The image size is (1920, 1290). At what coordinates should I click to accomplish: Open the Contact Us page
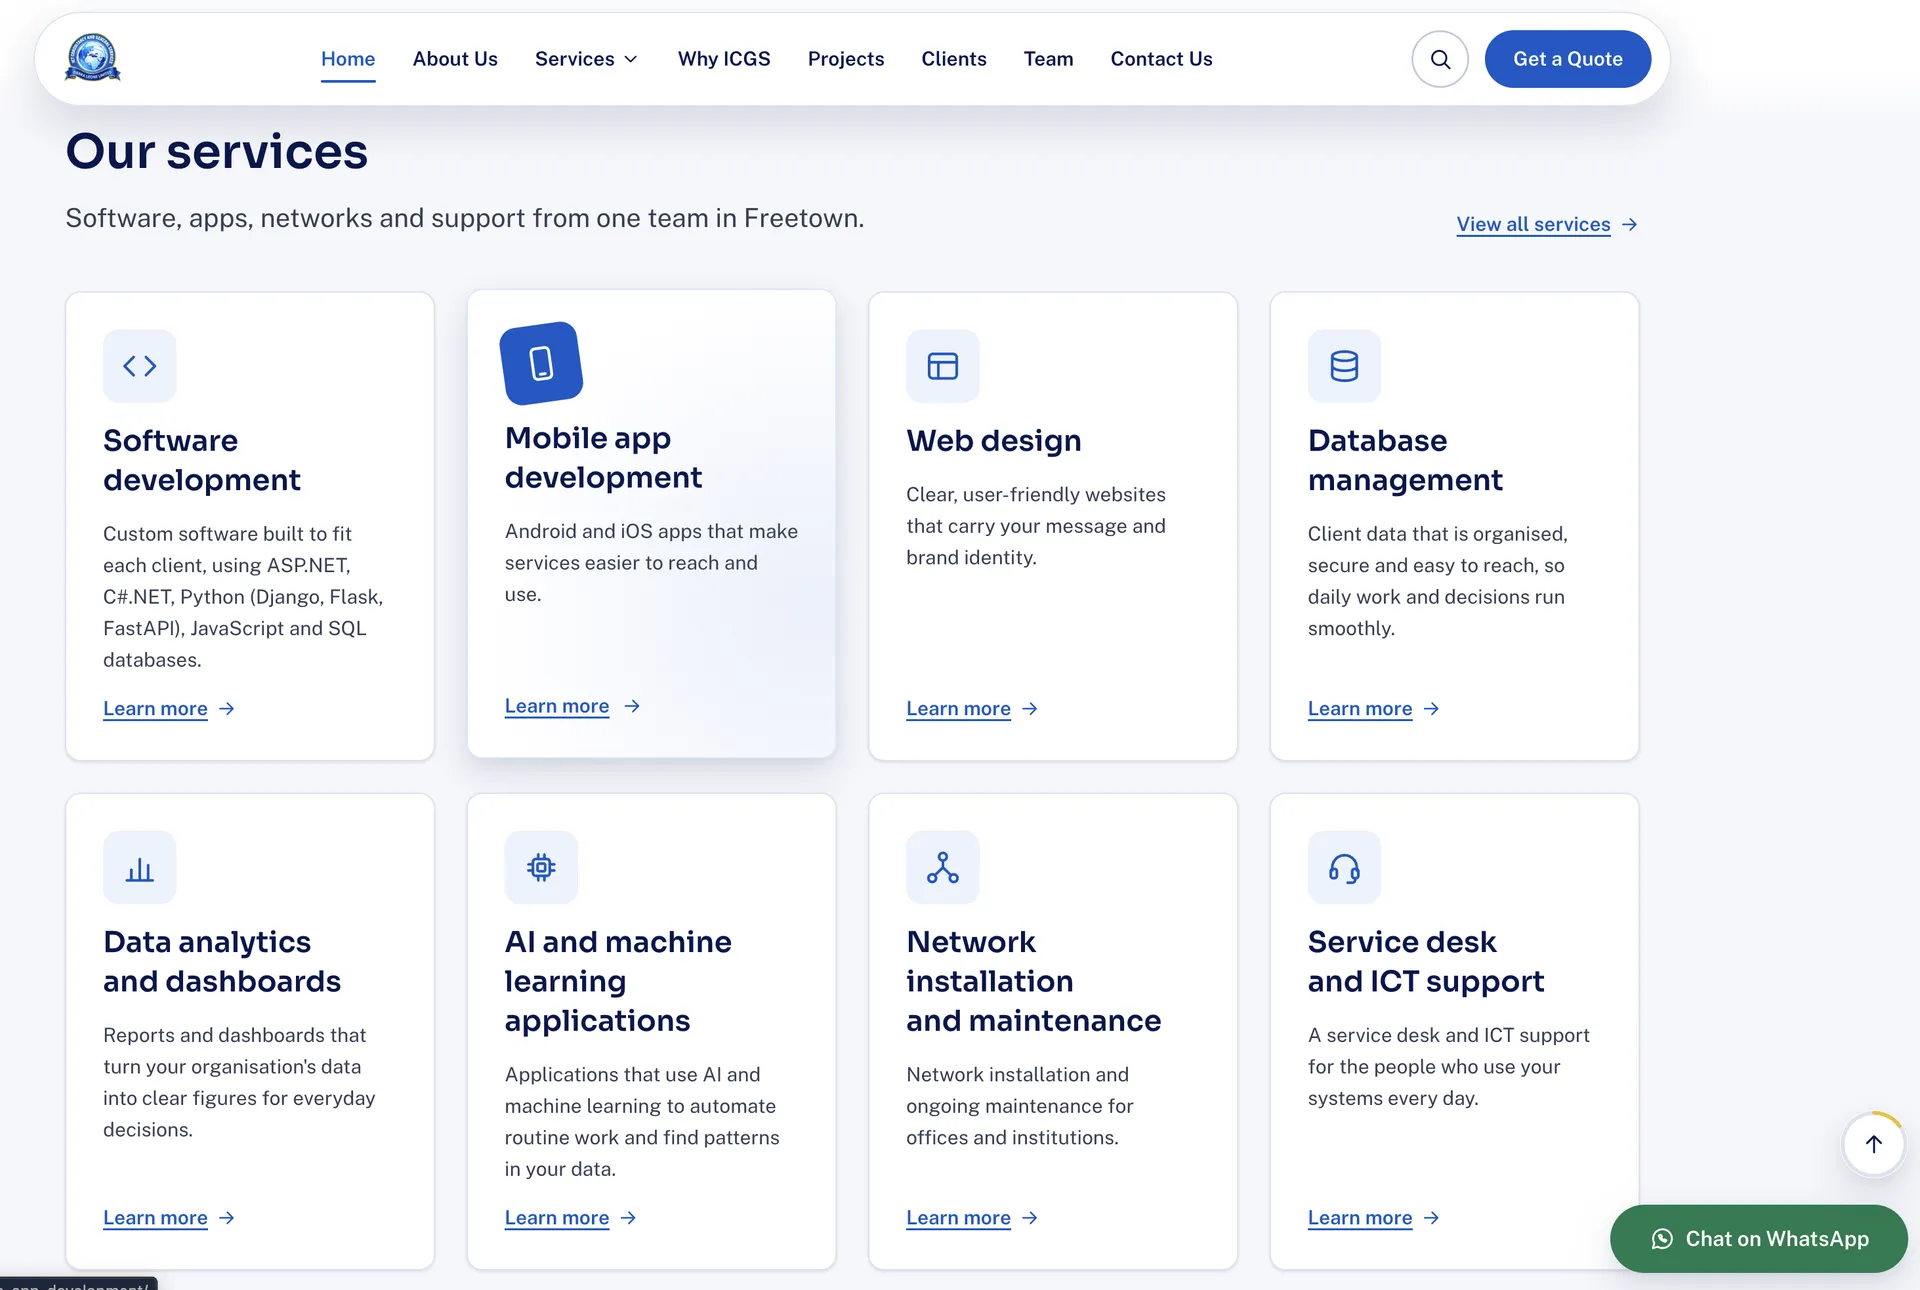[1161, 59]
